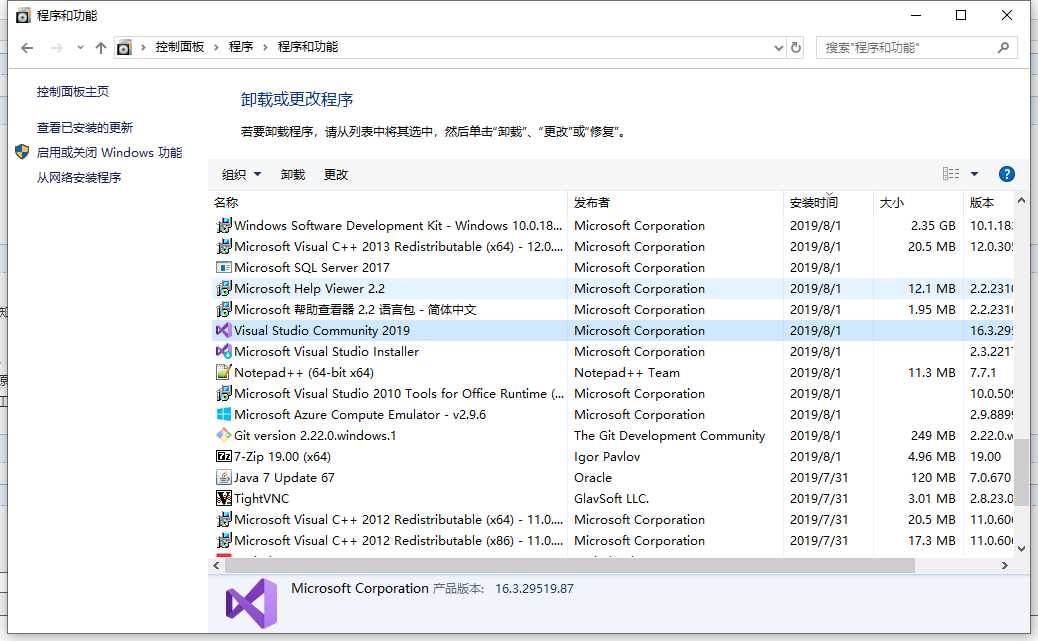Click the 7-Zip 19.00 icon
The image size is (1038, 641).
[x=224, y=456]
